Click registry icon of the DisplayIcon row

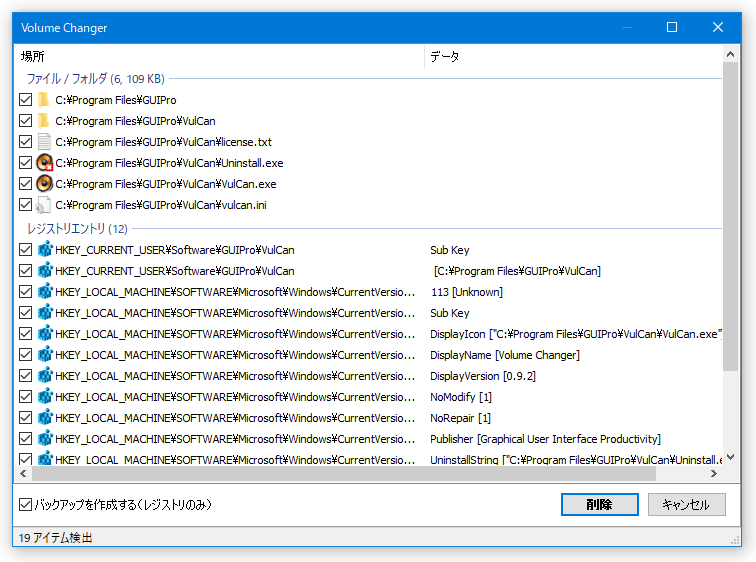[45, 334]
